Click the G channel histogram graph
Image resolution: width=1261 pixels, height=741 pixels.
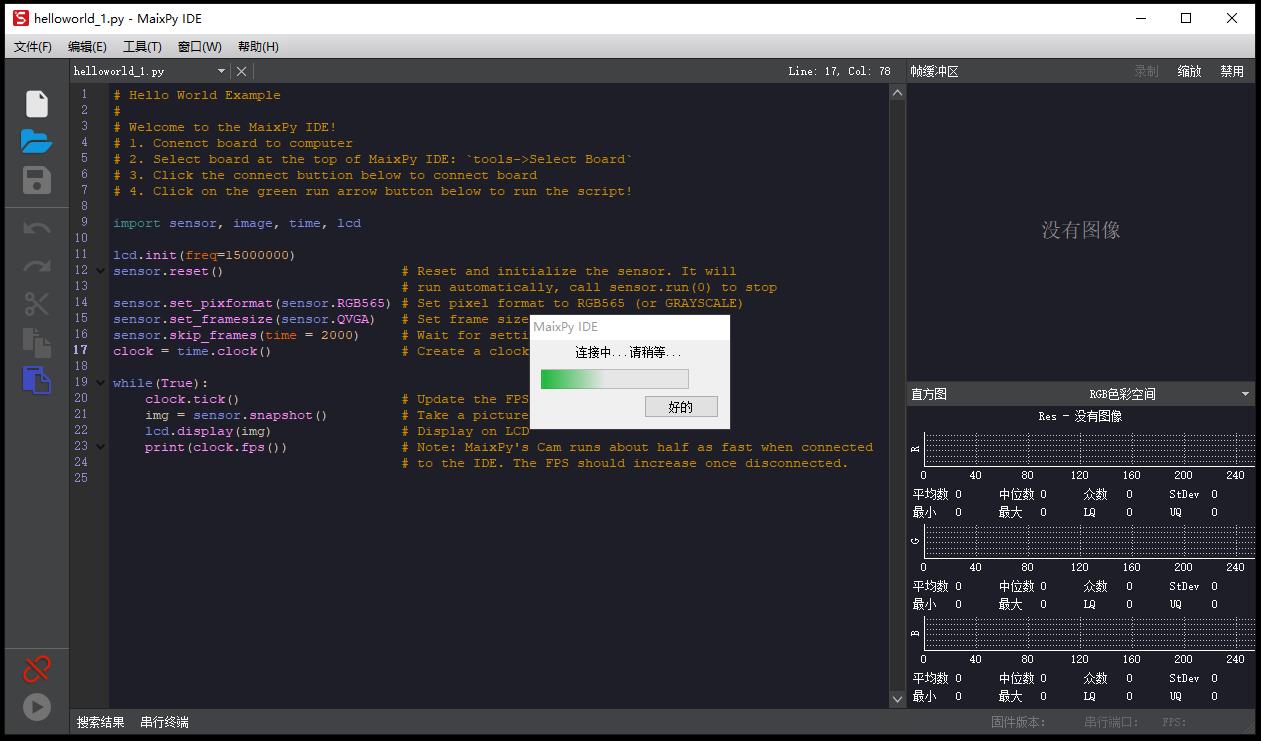(x=1089, y=541)
